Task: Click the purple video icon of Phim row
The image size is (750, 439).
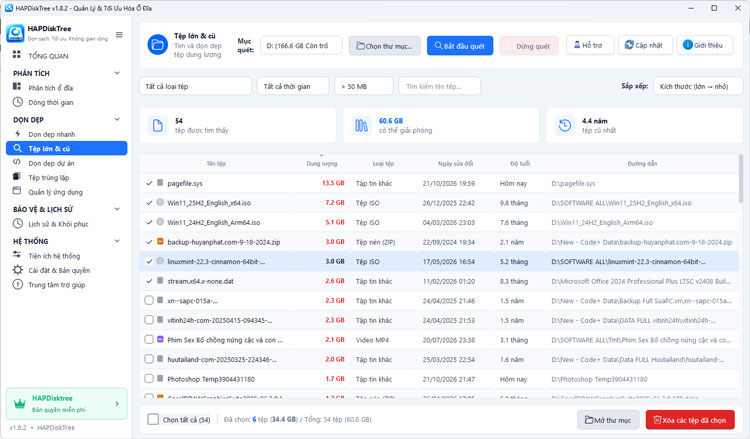Action: tap(160, 339)
